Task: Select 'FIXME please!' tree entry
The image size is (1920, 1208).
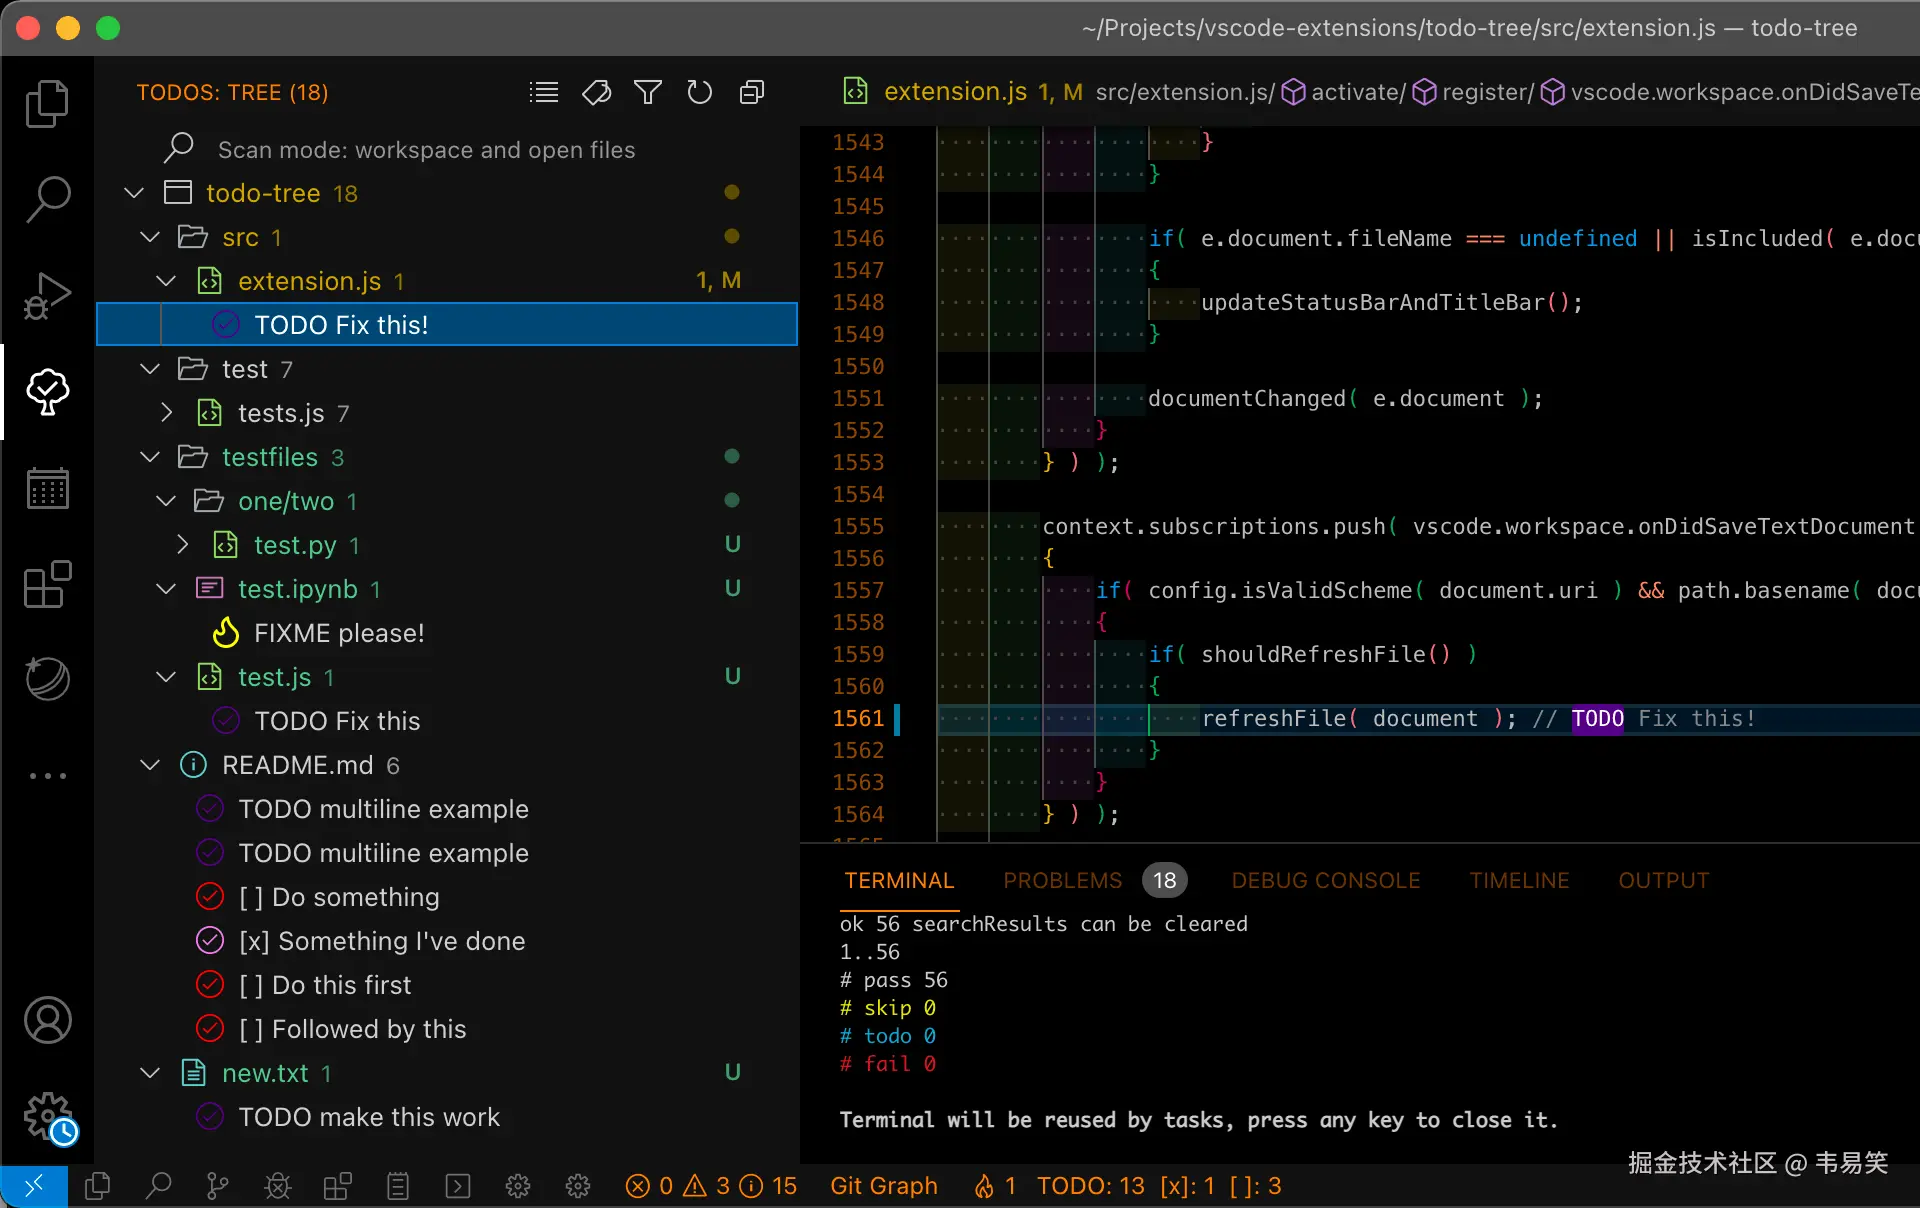Action: 339,633
